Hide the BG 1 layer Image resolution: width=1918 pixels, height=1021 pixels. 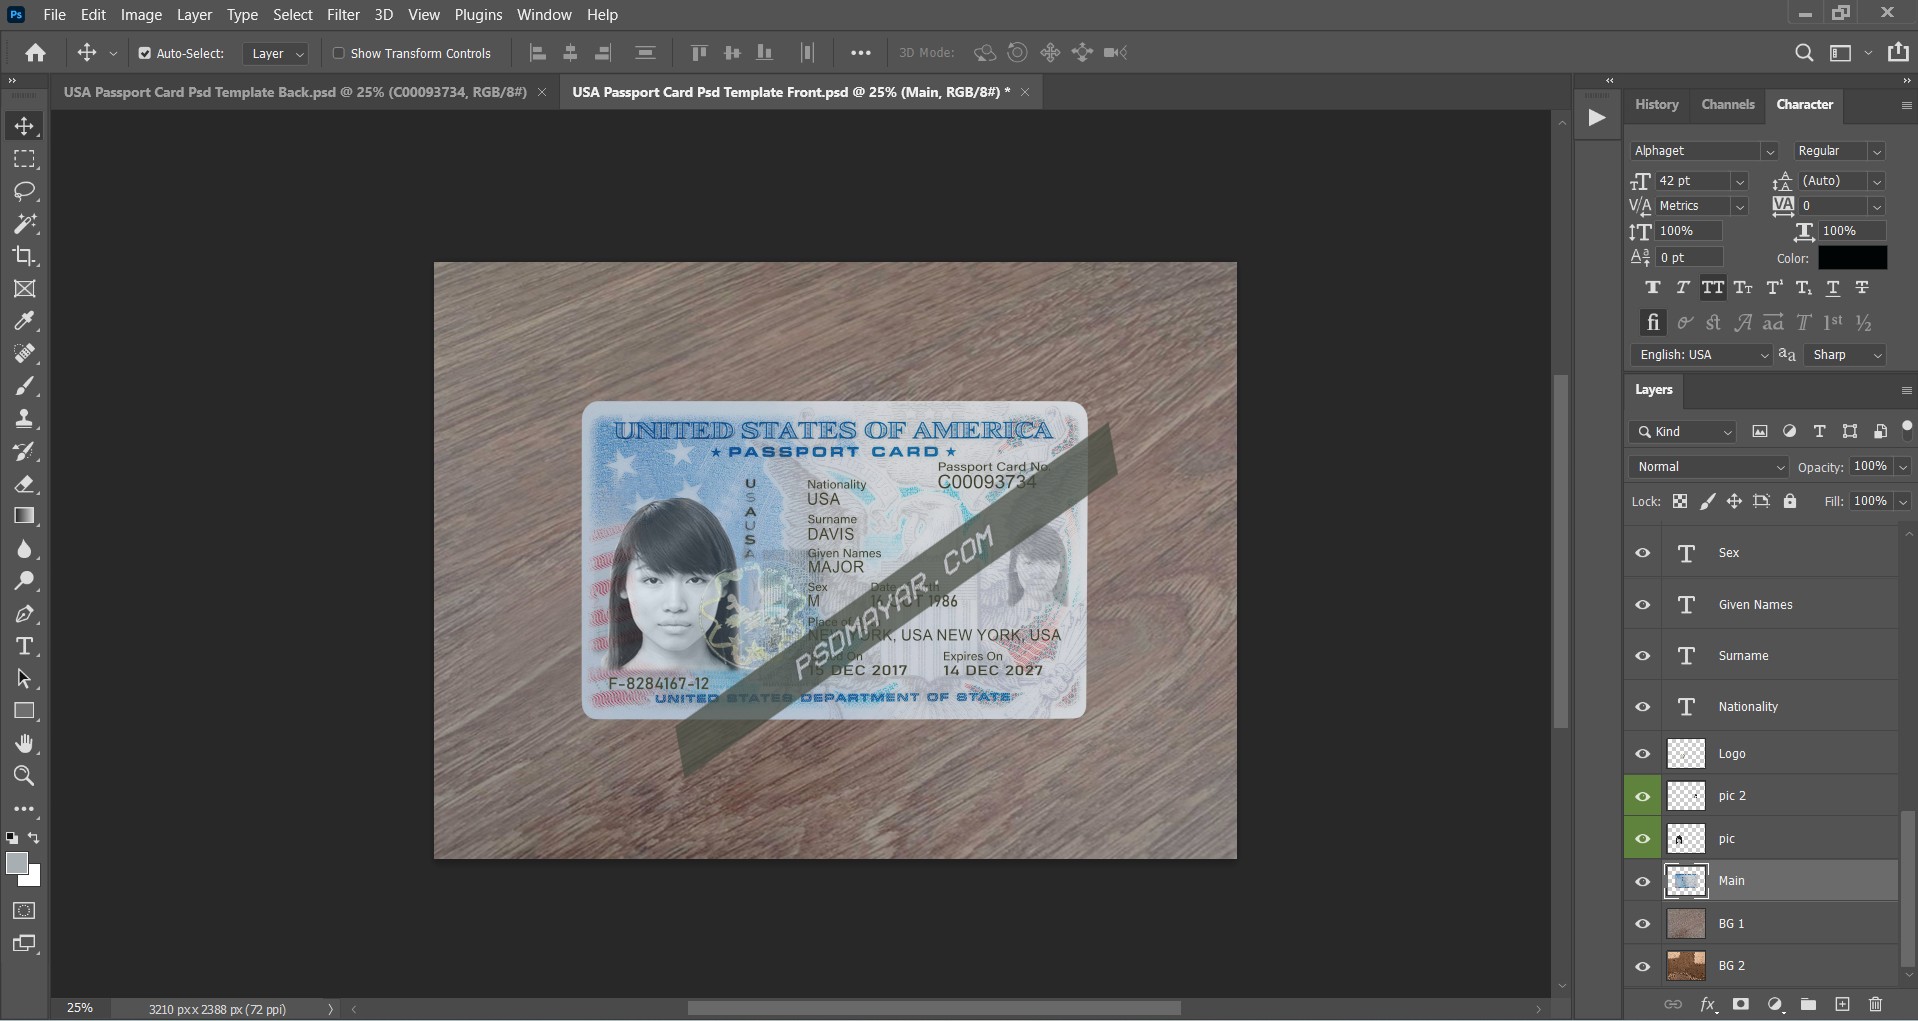coord(1643,924)
